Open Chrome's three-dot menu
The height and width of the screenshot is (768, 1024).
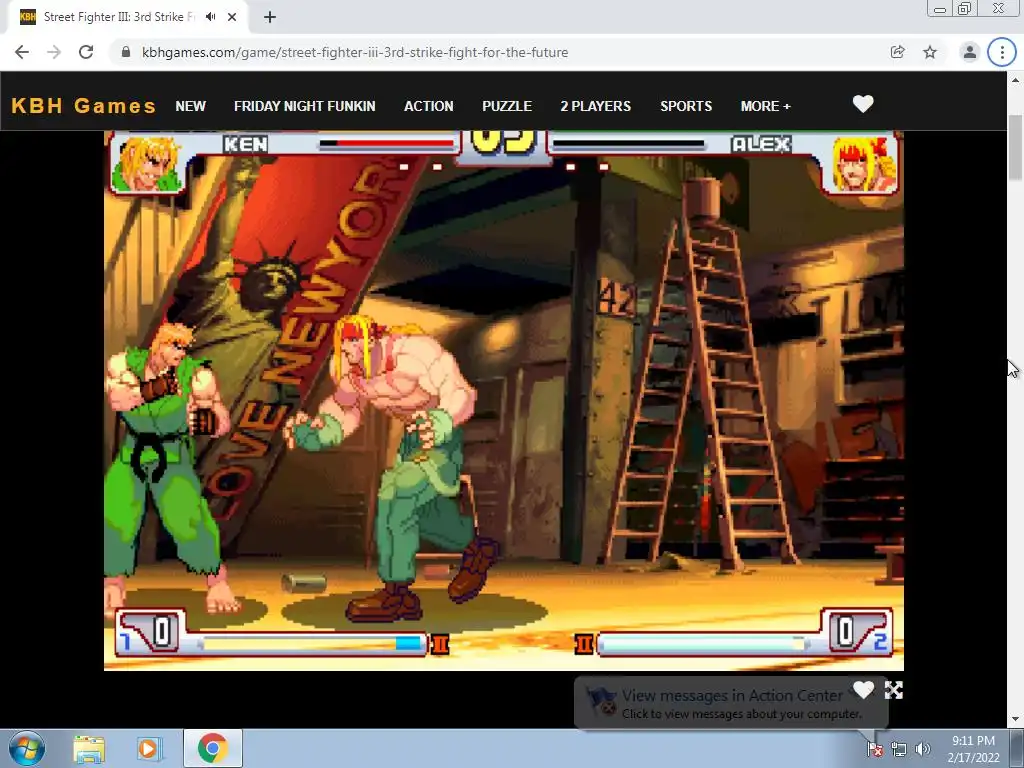click(1002, 52)
